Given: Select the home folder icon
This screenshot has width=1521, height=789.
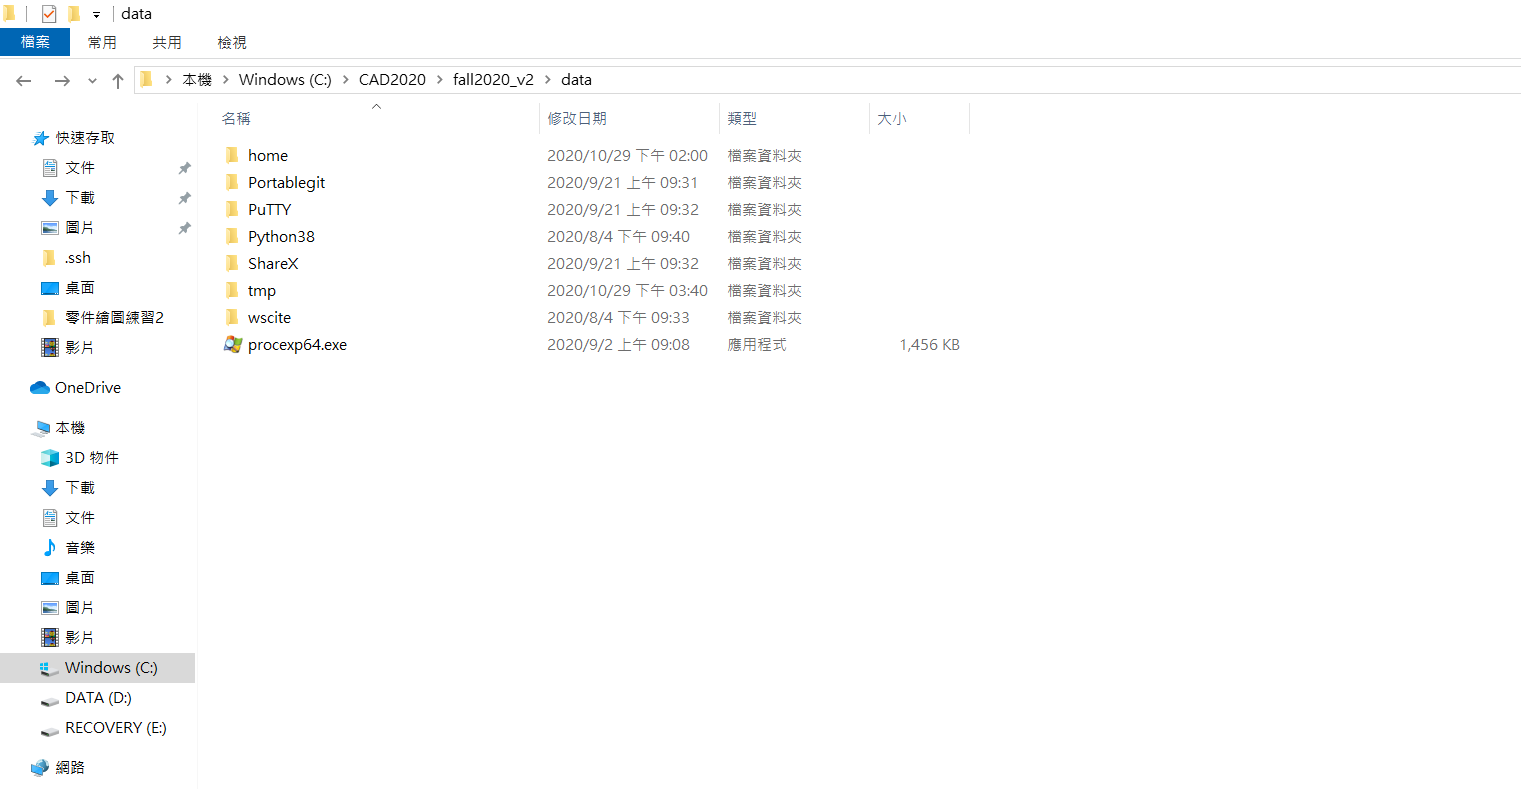Looking at the screenshot, I should tap(232, 155).
